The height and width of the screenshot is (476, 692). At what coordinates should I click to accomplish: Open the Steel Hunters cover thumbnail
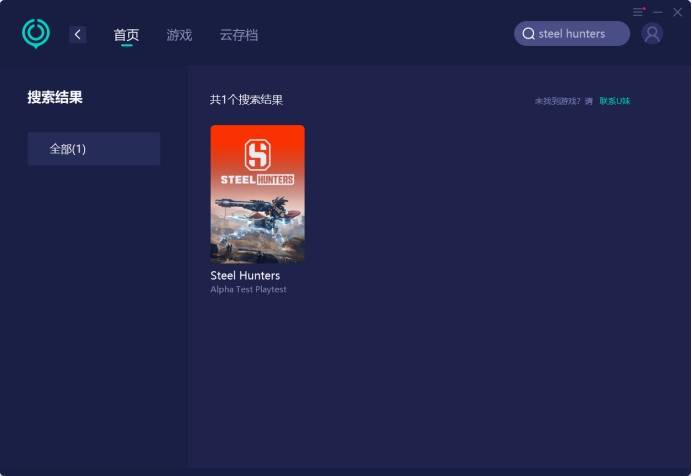(x=257, y=194)
